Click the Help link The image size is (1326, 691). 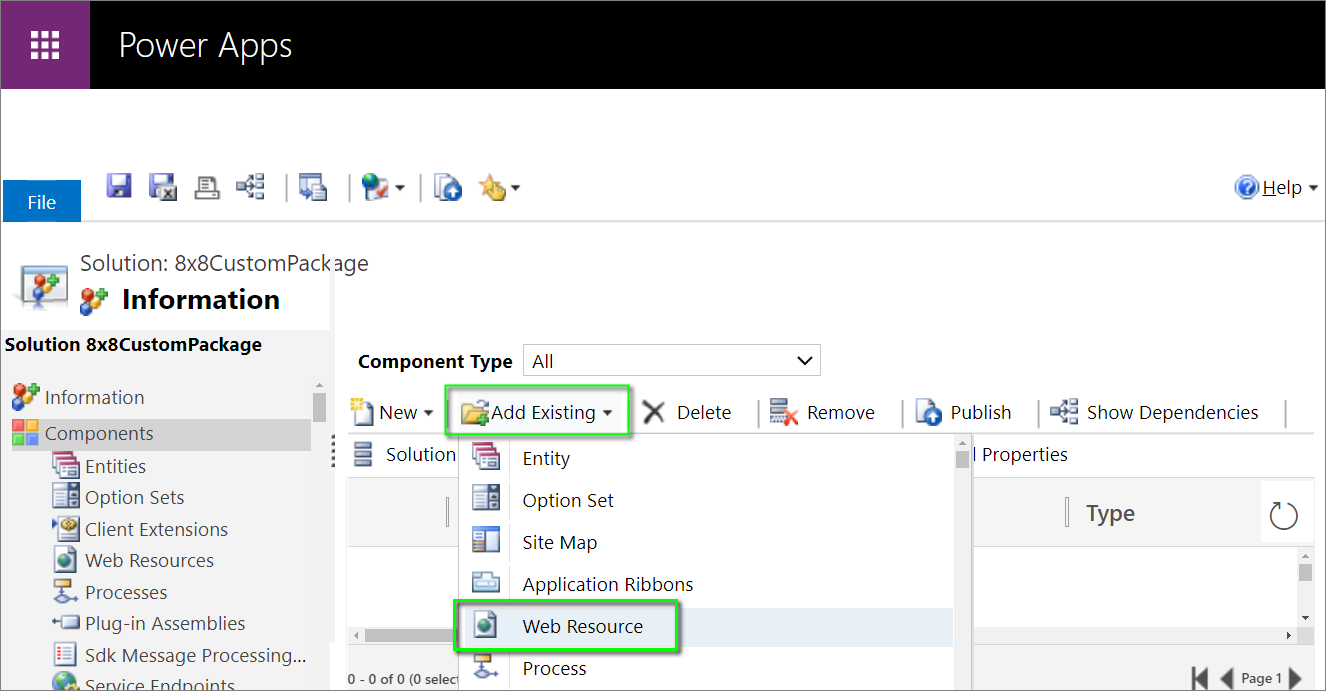click(x=1282, y=187)
